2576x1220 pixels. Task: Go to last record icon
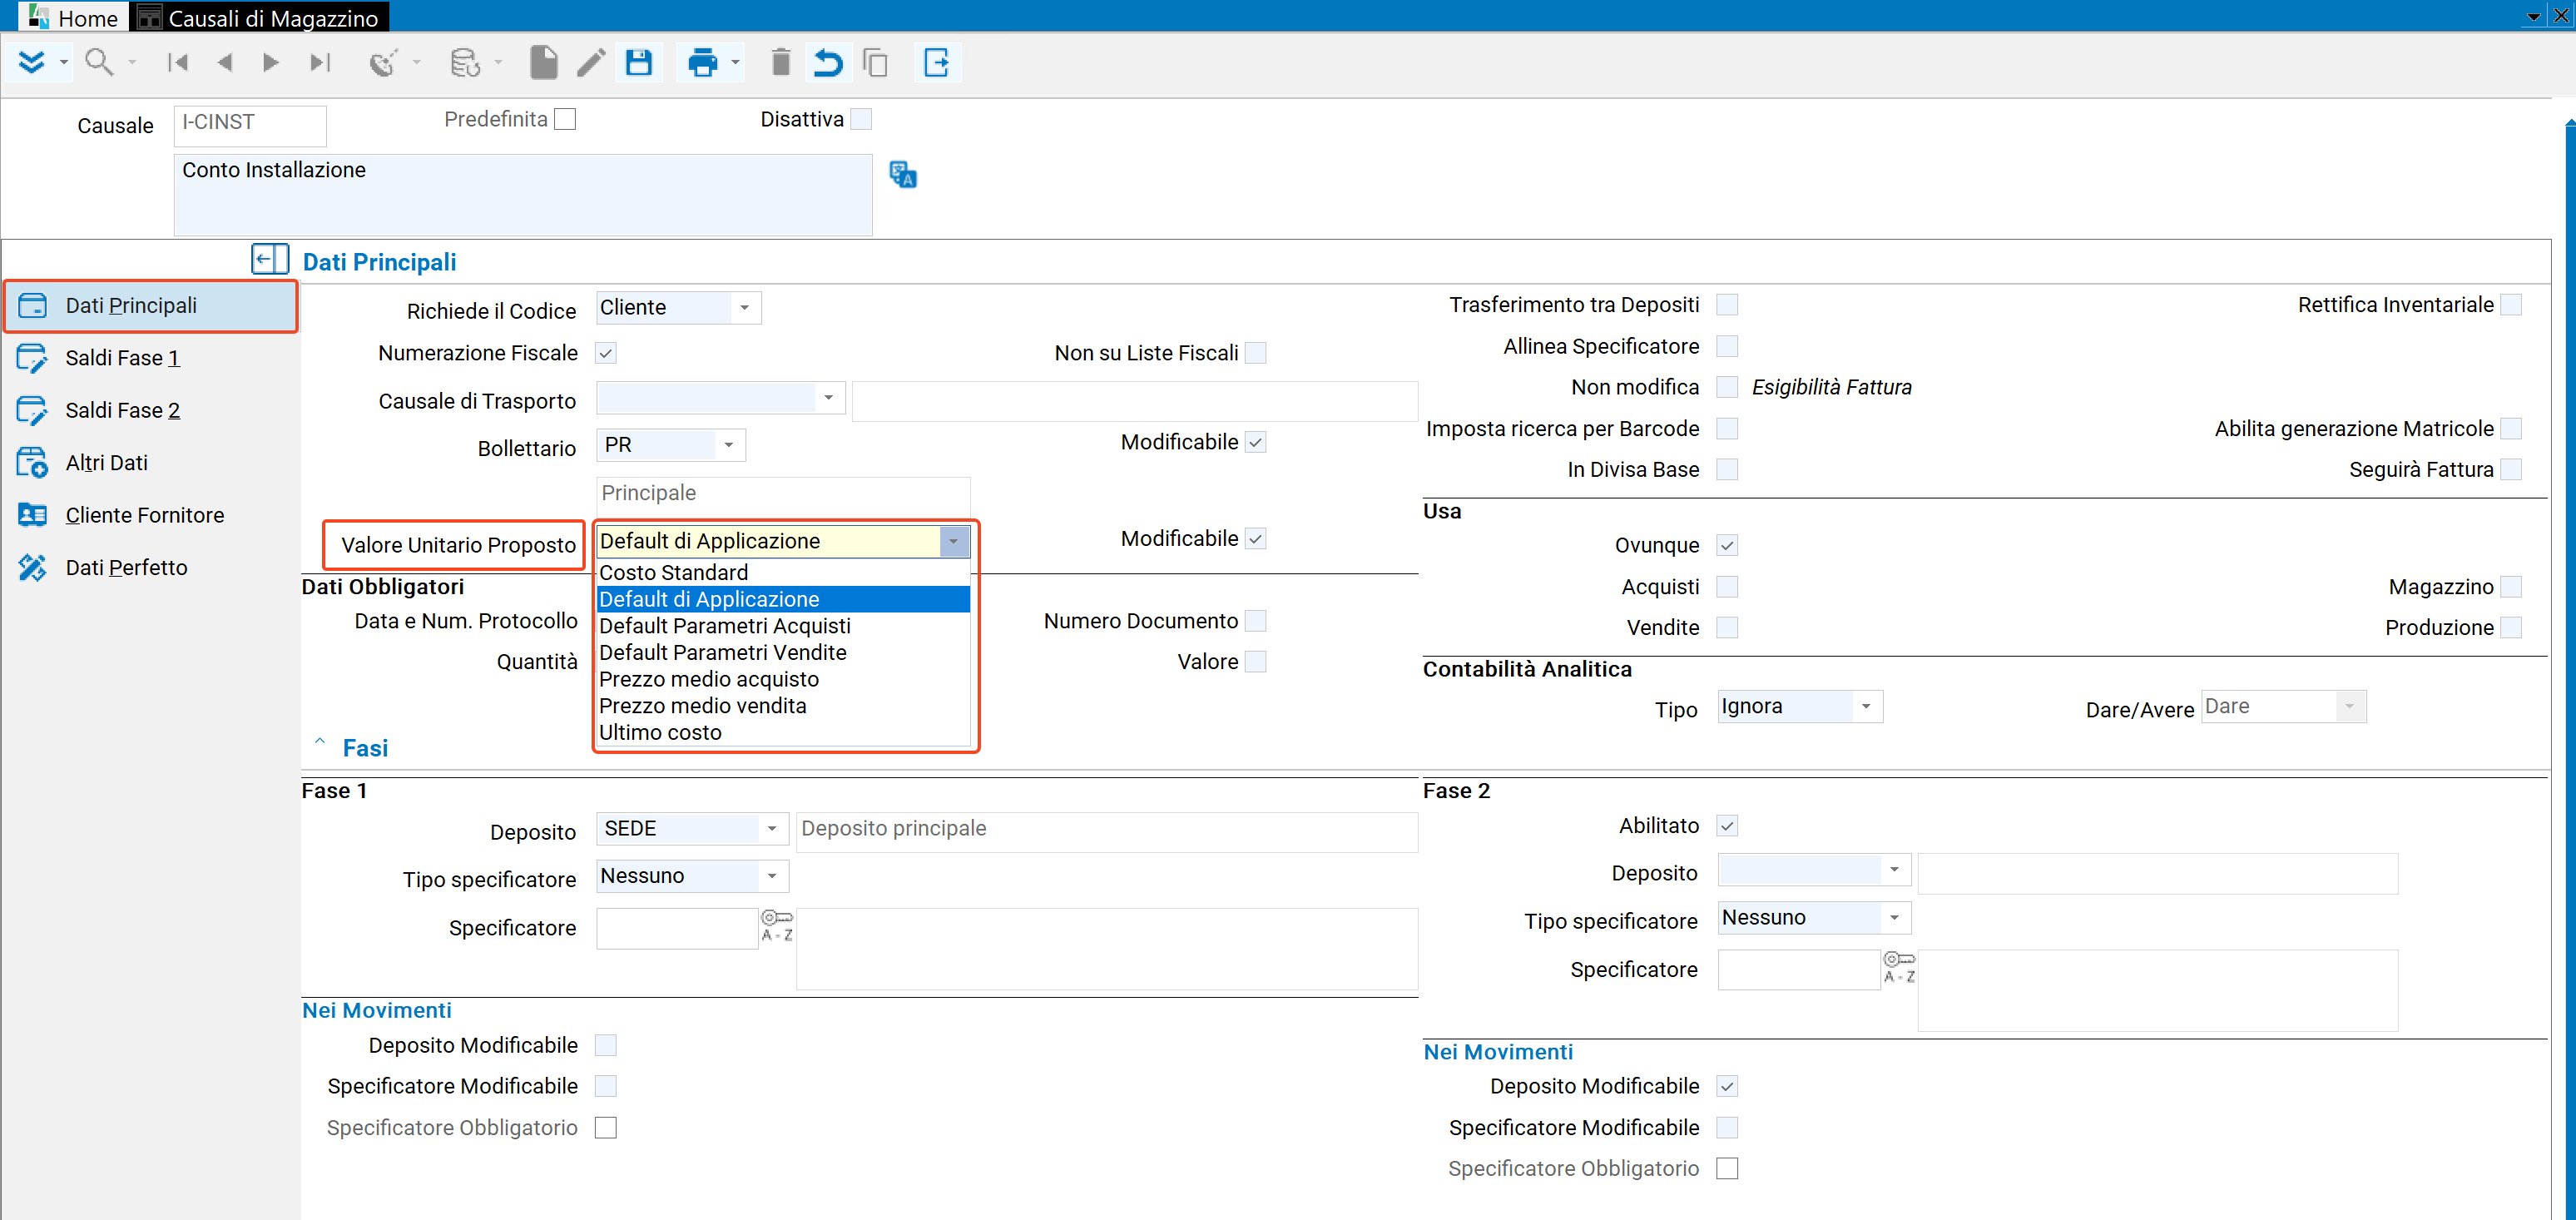[319, 63]
